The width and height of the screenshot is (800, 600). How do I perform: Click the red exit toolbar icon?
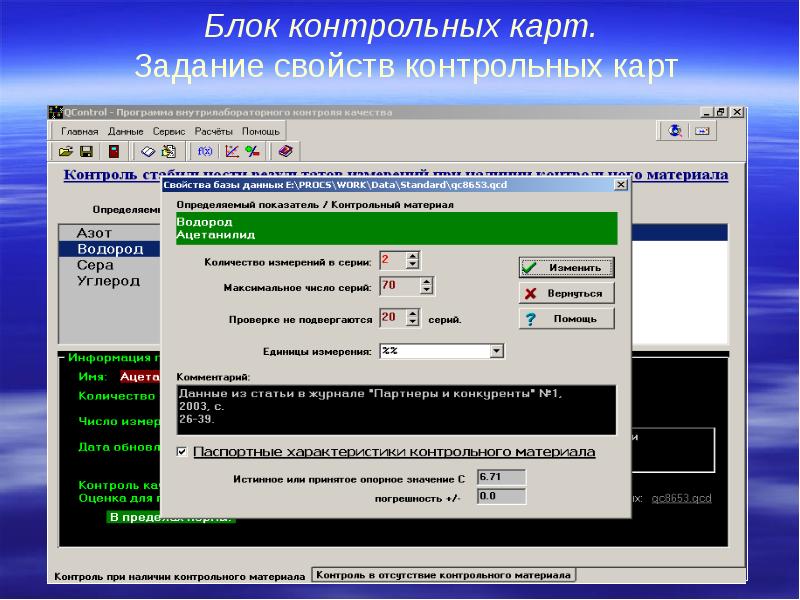point(114,150)
